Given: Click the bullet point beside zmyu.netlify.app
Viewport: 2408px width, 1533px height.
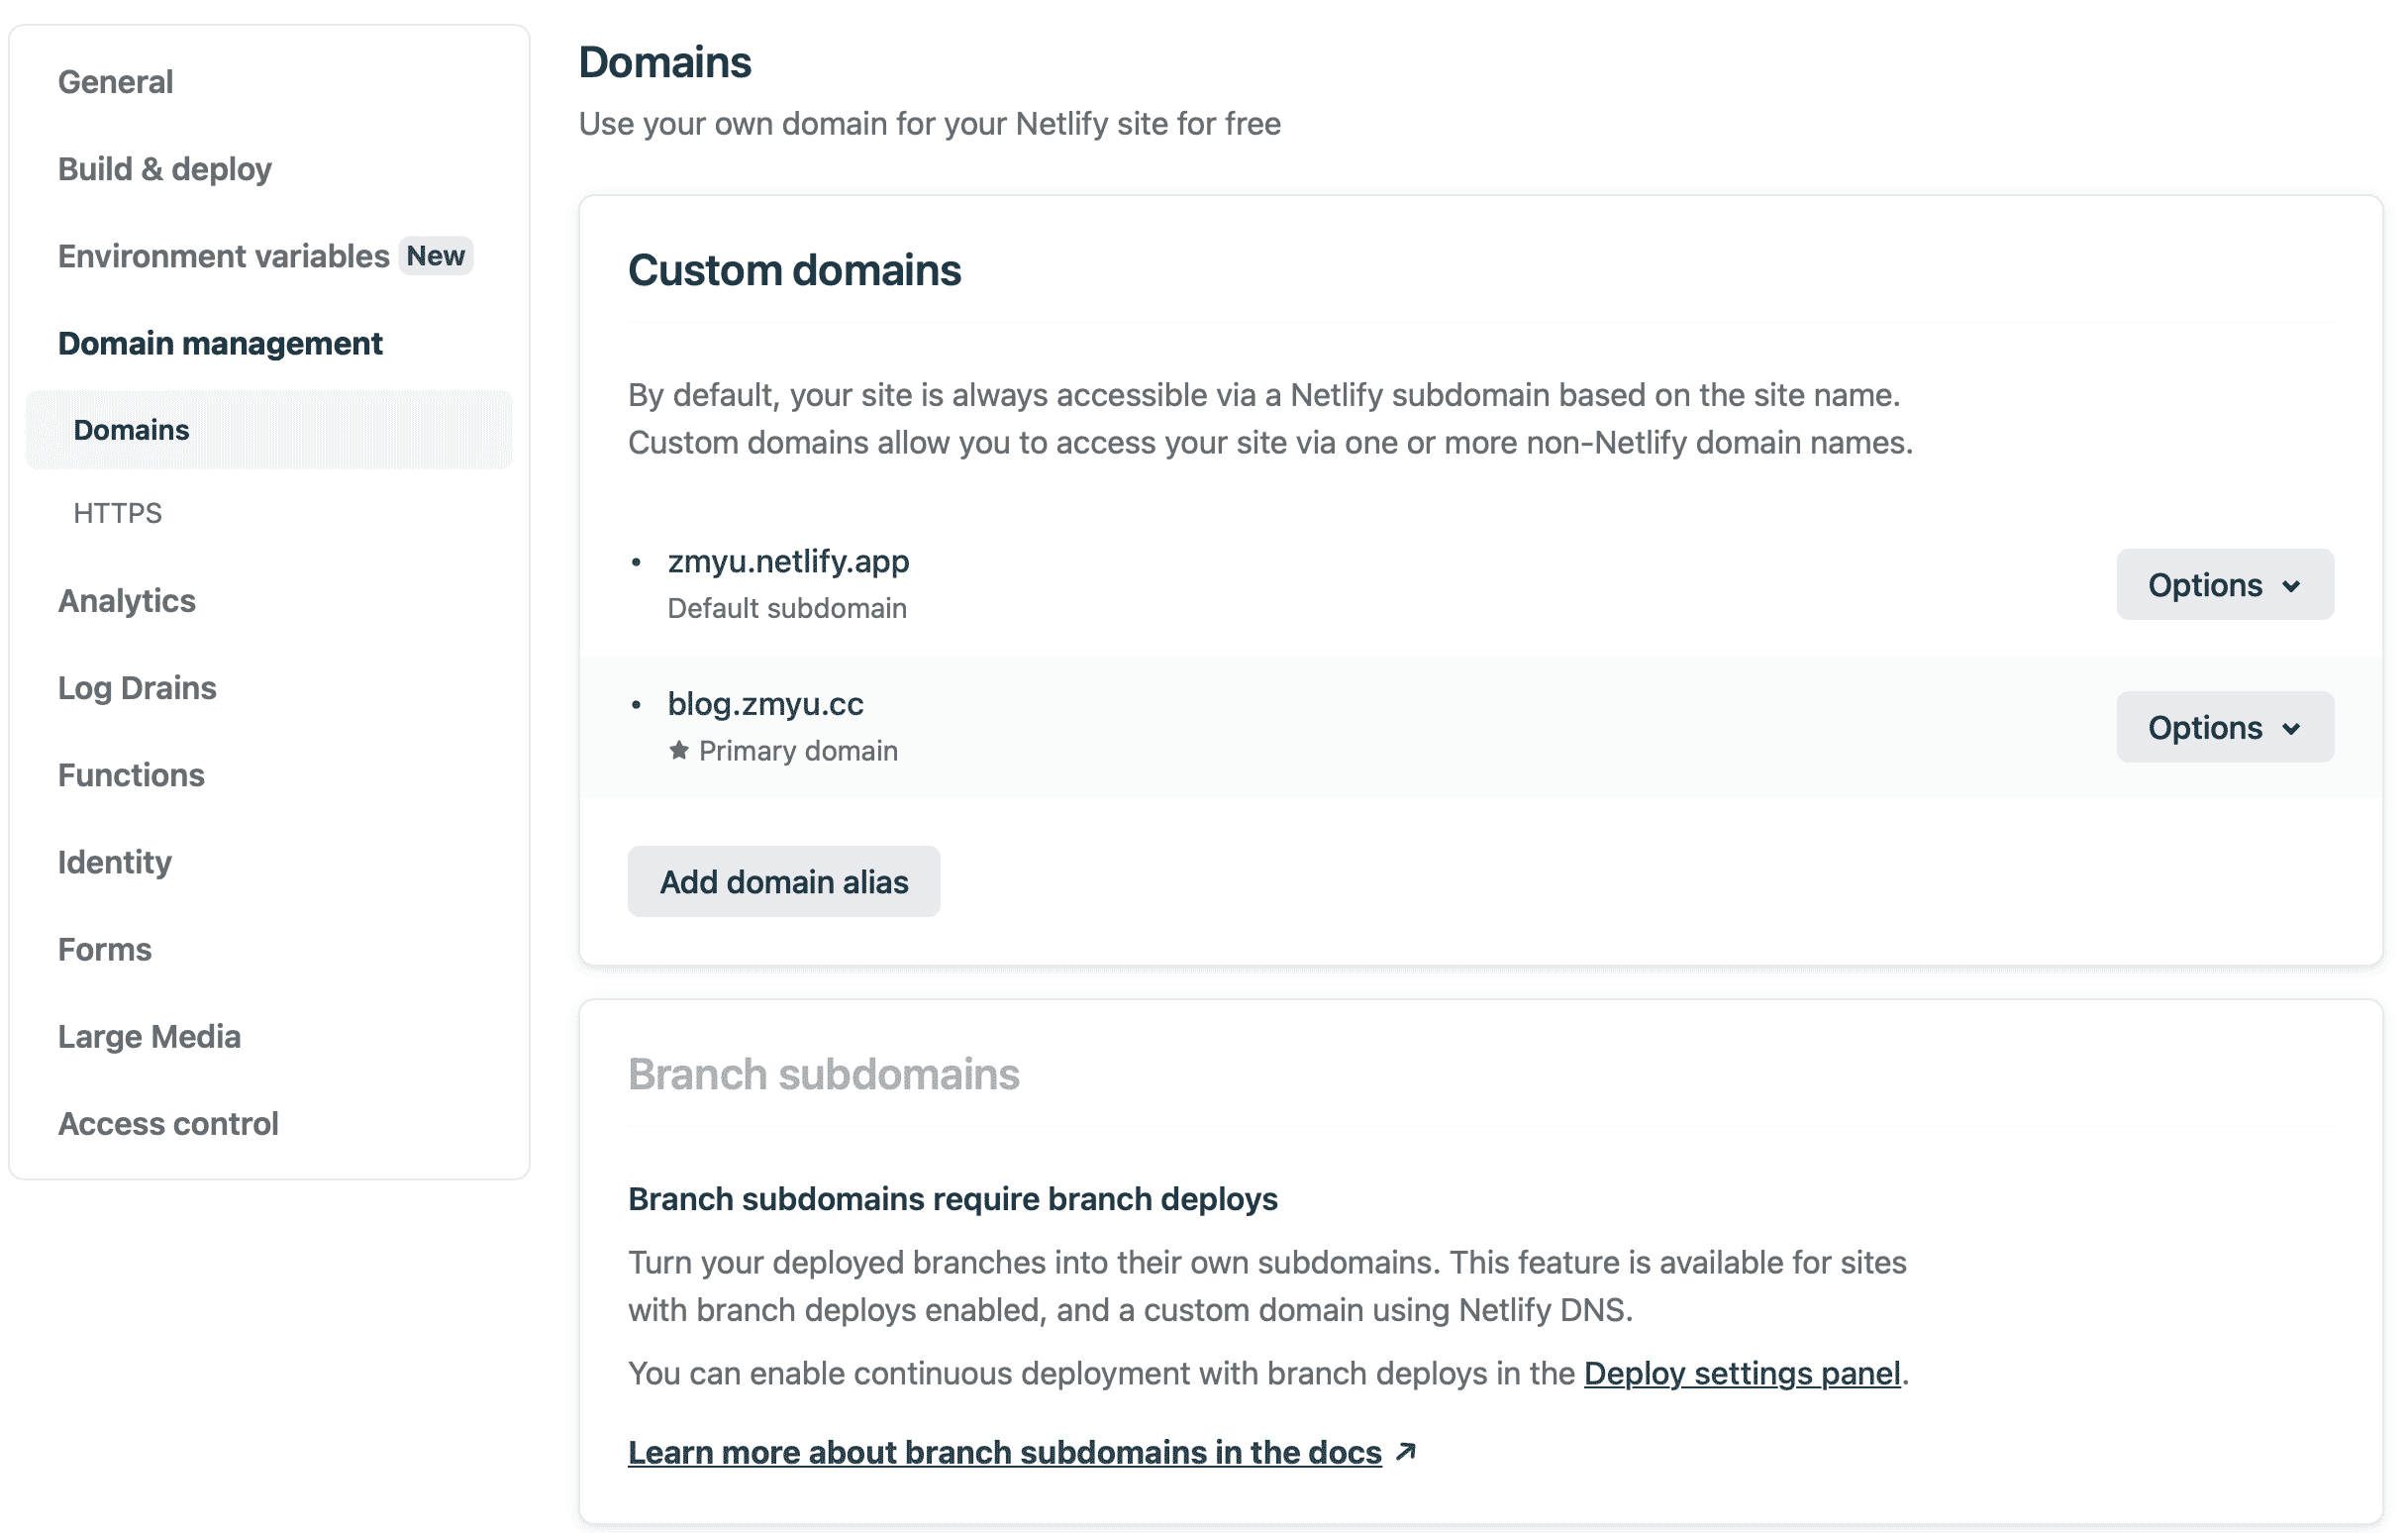Looking at the screenshot, I should pyautogui.click(x=638, y=561).
